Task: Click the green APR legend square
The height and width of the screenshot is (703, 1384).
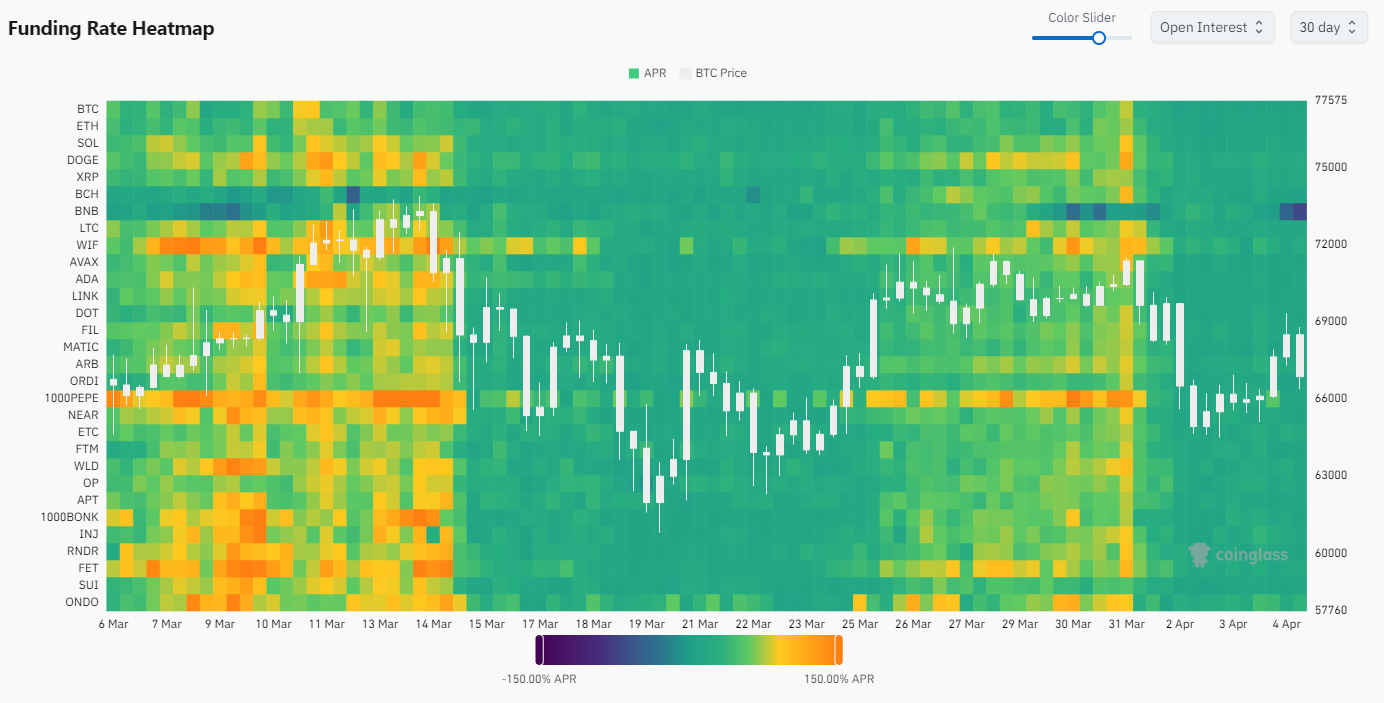Action: [x=634, y=73]
